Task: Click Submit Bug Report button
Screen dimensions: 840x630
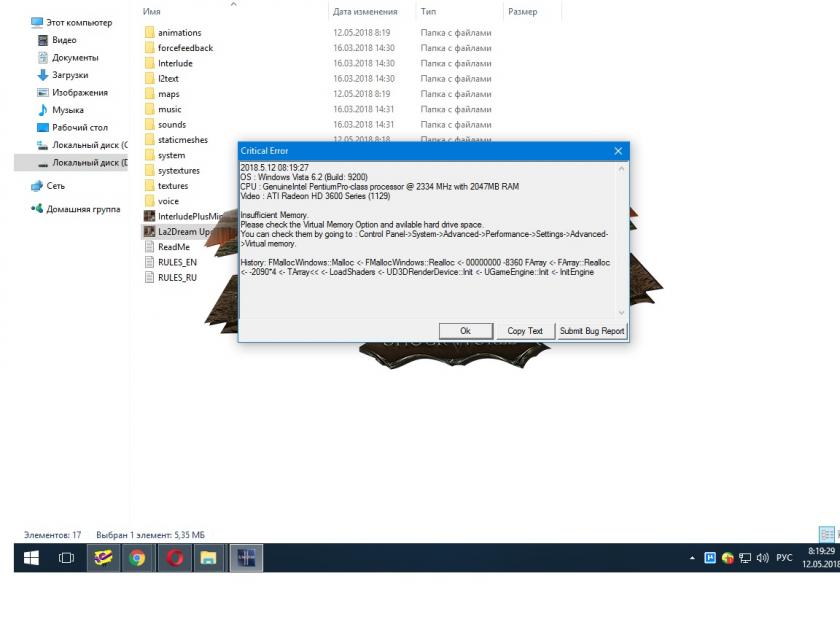Action: [x=591, y=331]
